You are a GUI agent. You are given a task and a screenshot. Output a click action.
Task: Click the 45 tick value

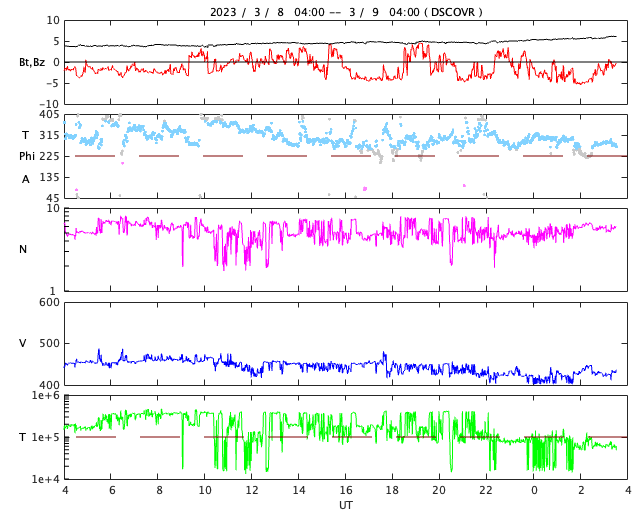coord(52,198)
